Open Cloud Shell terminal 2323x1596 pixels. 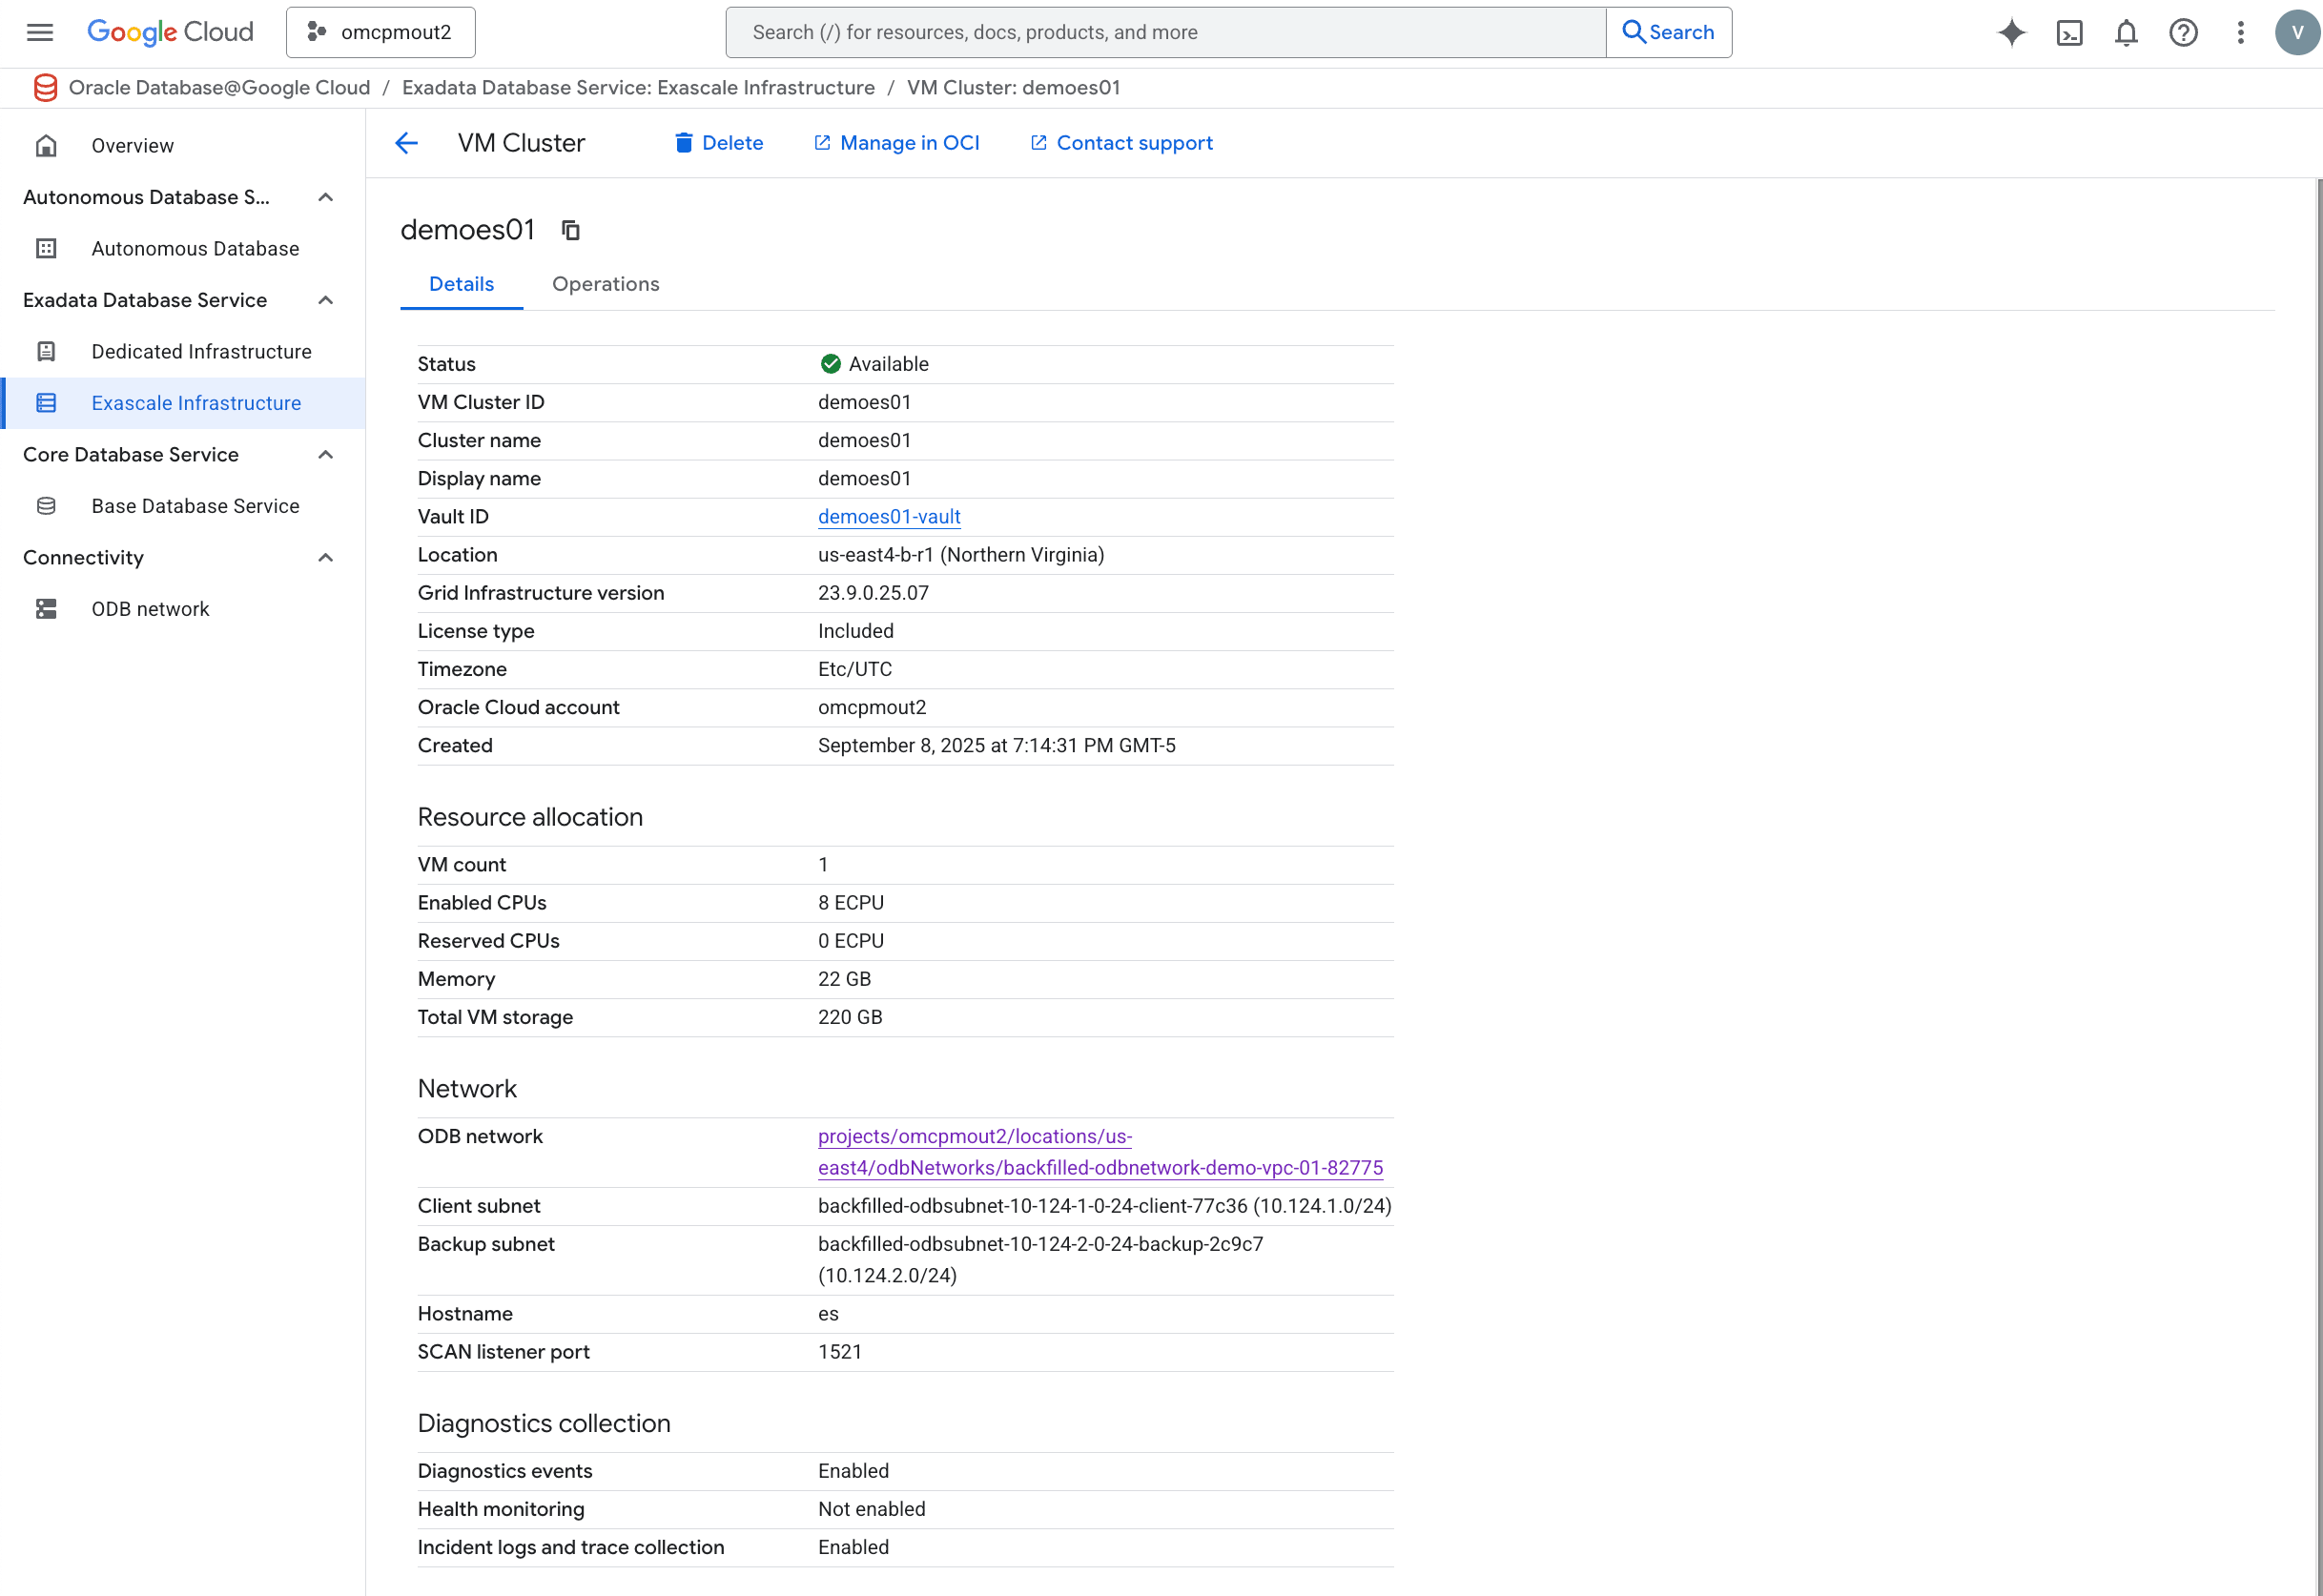click(x=2069, y=32)
